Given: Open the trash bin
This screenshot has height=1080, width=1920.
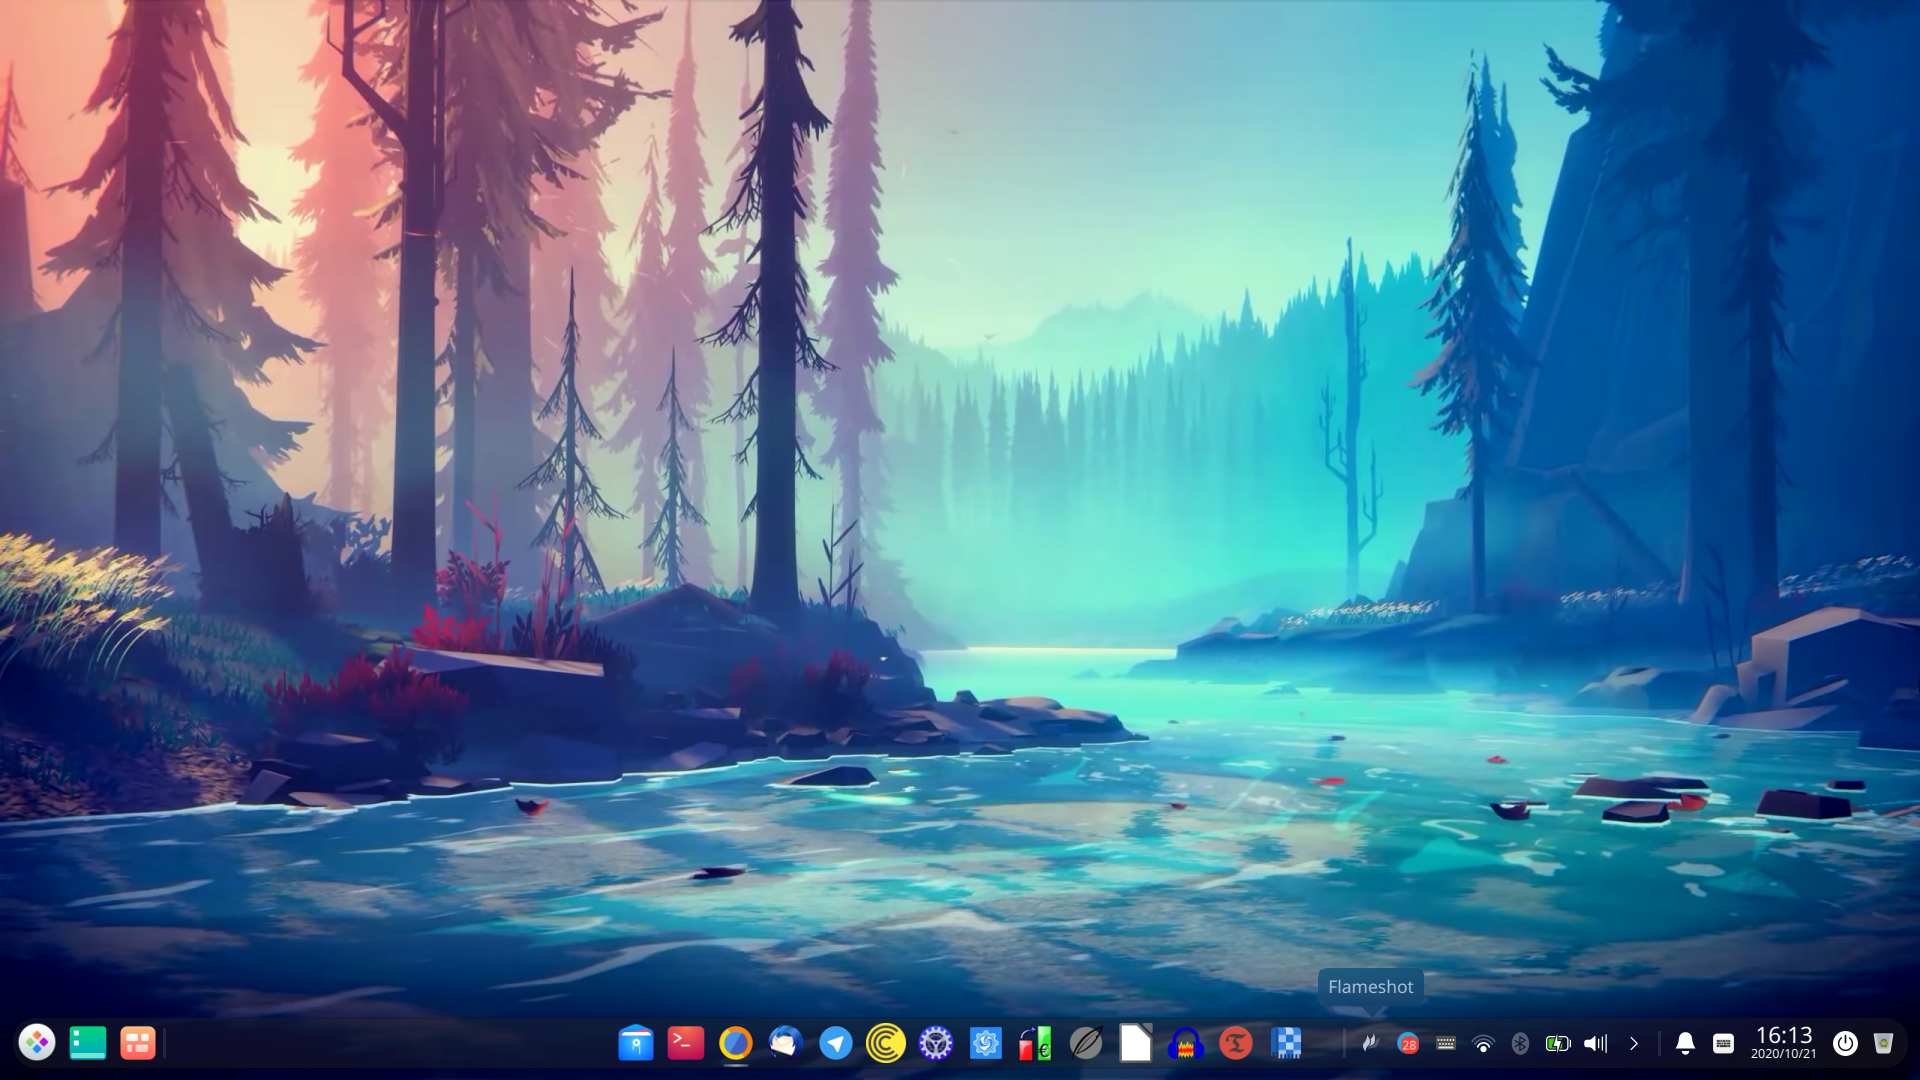Looking at the screenshot, I should [x=1884, y=1043].
